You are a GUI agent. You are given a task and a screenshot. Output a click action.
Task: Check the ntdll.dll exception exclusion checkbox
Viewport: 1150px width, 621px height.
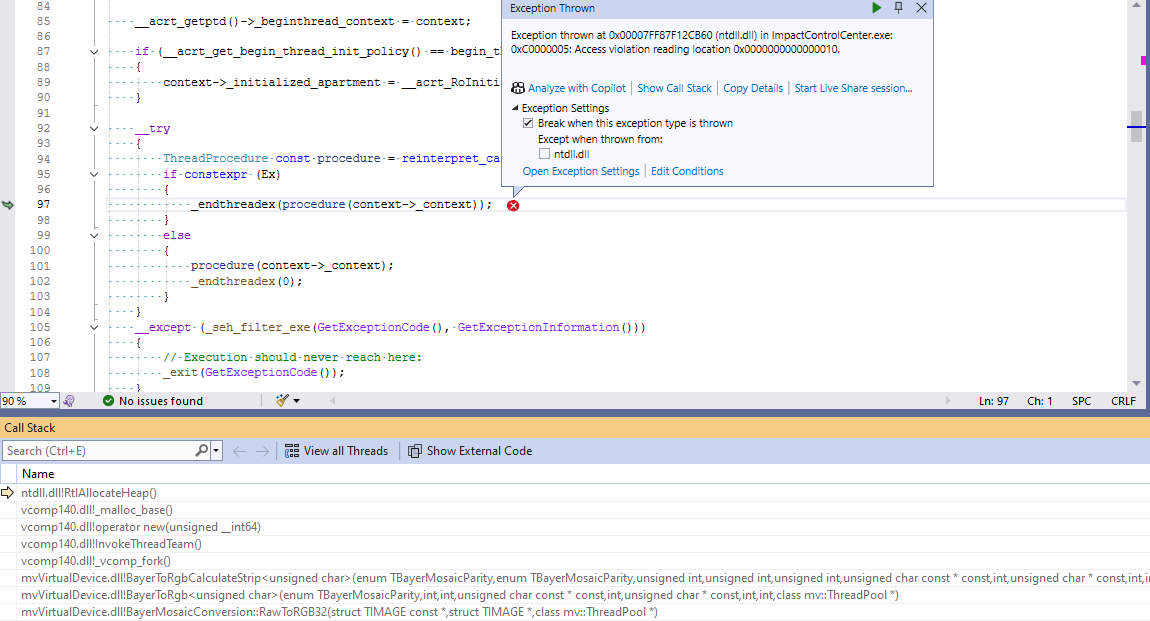click(x=544, y=154)
